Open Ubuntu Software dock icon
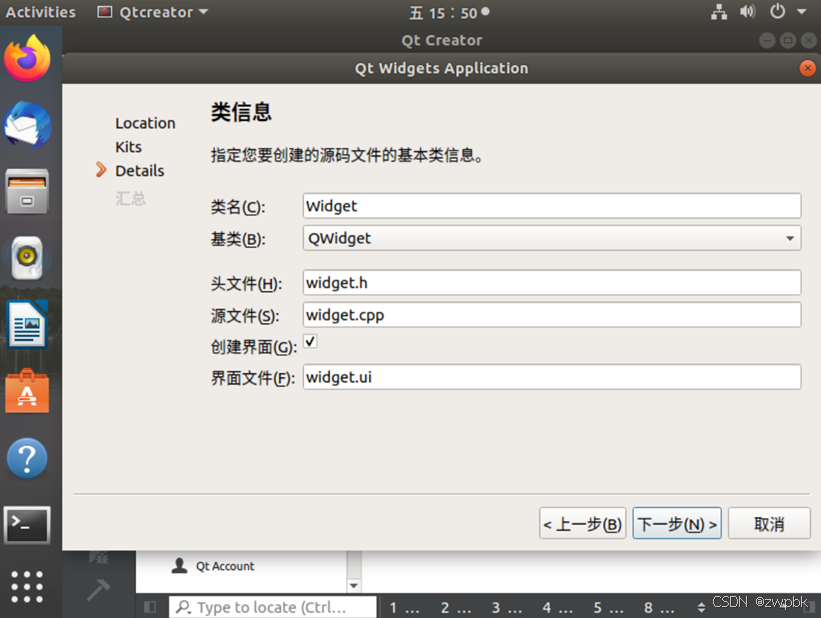 (27, 391)
